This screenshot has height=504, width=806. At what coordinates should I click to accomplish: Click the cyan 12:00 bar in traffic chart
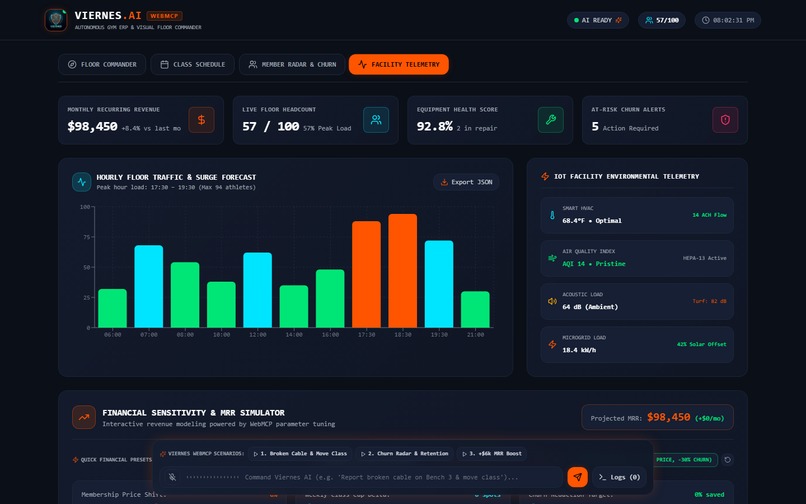click(x=258, y=290)
